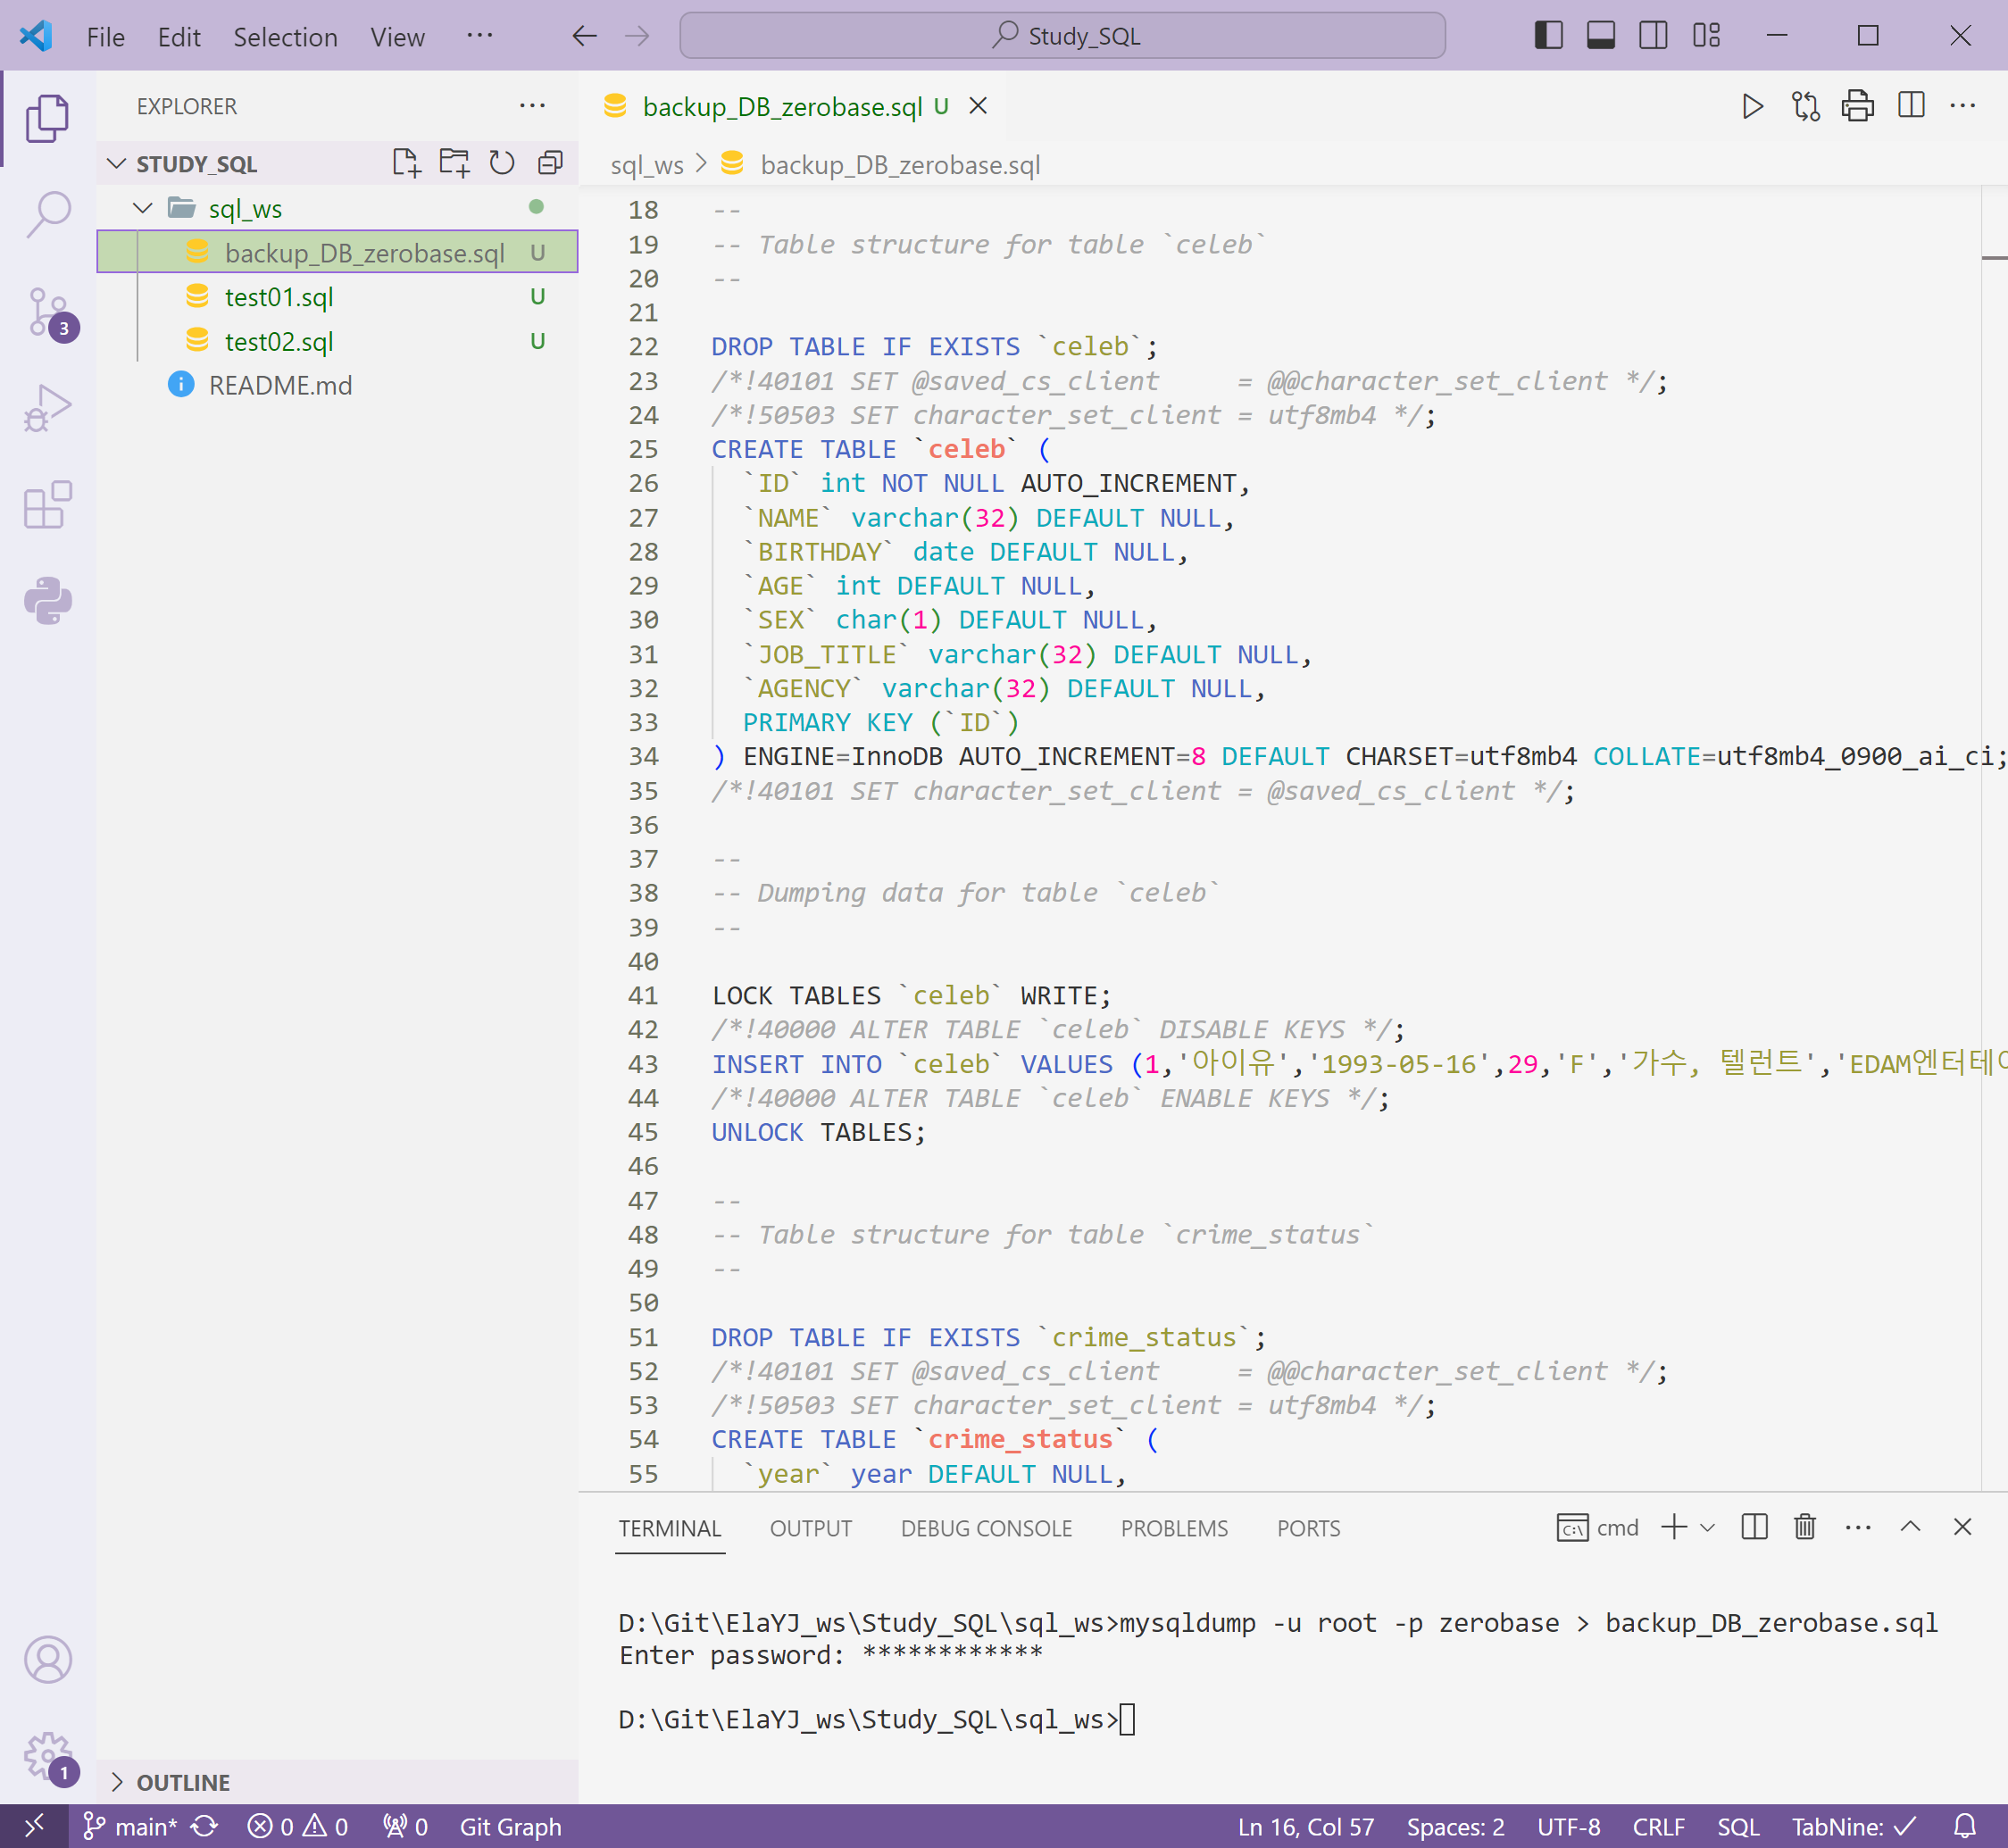Click Git Graph in status bar
This screenshot has width=2008, height=1848.
pyautogui.click(x=510, y=1827)
